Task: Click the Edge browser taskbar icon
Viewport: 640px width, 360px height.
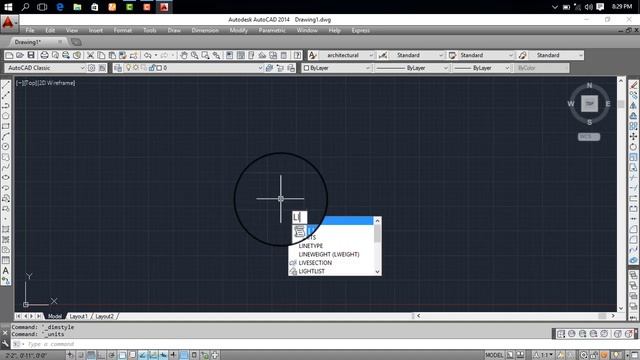Action: click(60, 7)
